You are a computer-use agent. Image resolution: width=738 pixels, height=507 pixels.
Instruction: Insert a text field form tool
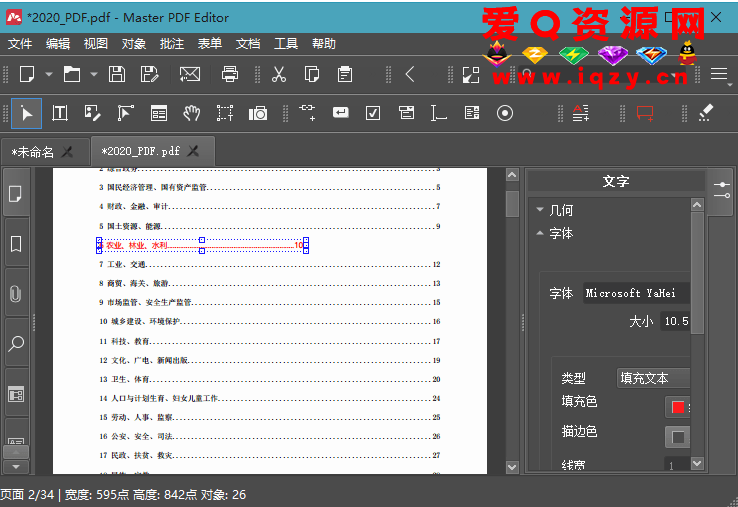tap(438, 113)
